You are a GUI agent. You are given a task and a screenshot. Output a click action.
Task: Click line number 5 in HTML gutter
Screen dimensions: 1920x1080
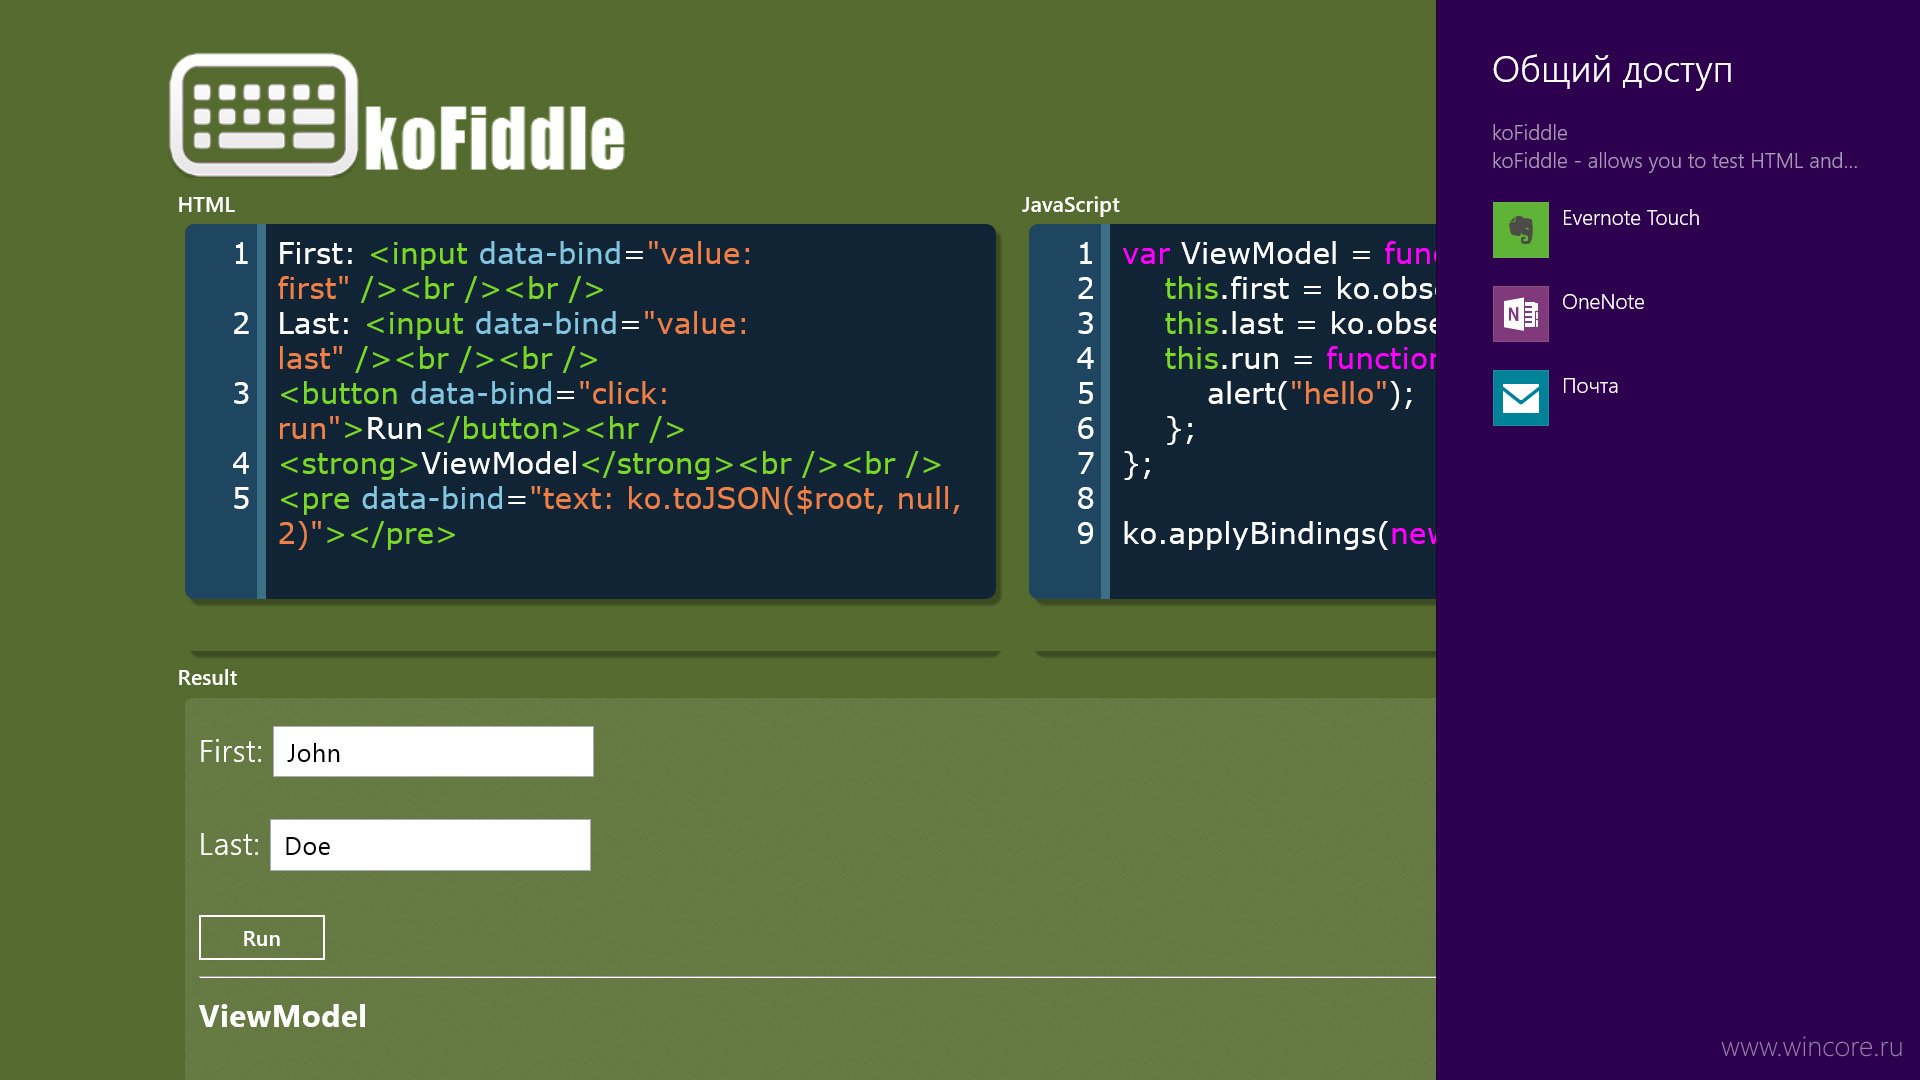point(241,499)
